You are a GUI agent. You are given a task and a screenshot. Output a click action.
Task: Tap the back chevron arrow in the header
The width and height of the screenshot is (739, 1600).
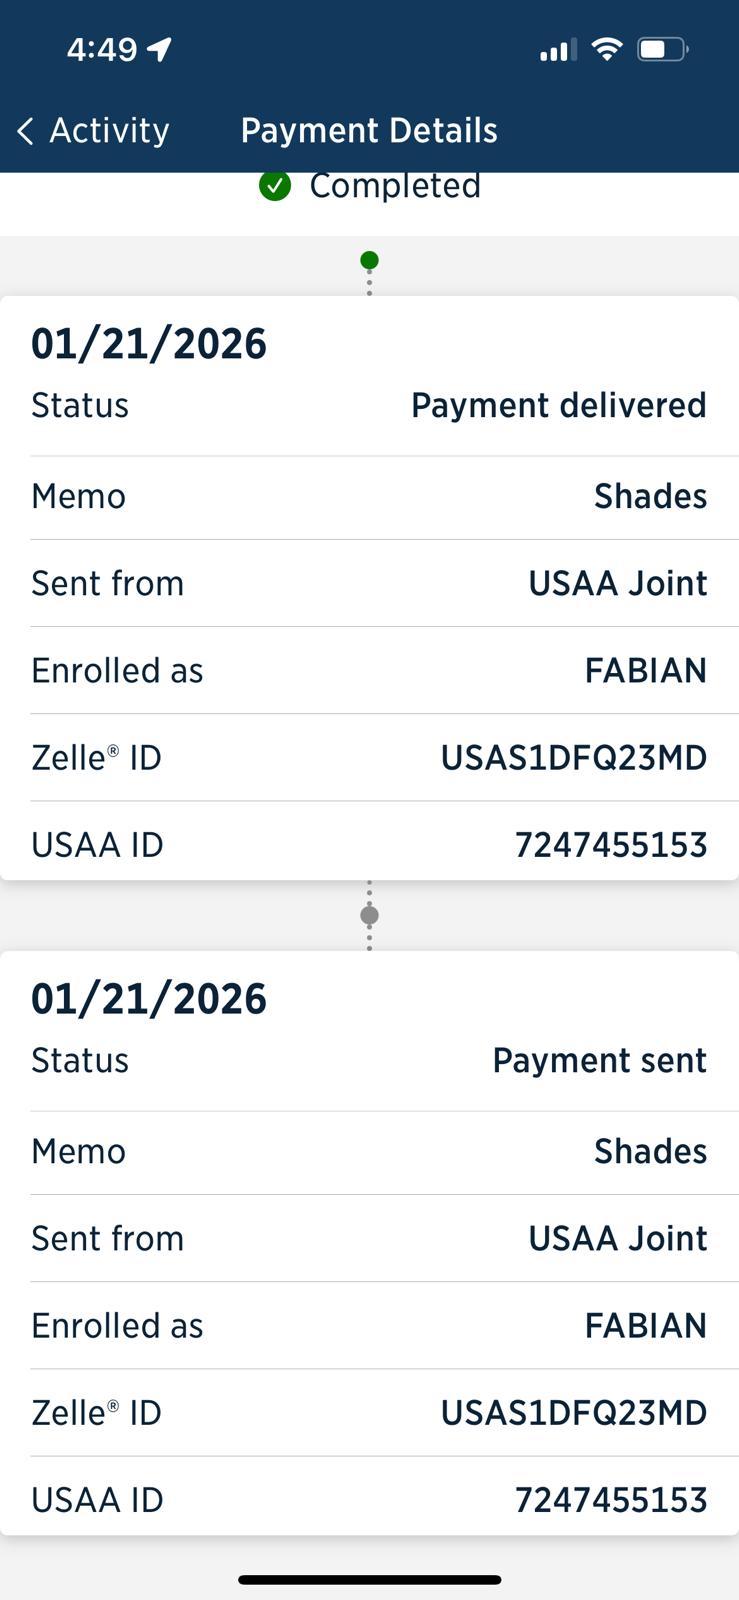point(26,131)
